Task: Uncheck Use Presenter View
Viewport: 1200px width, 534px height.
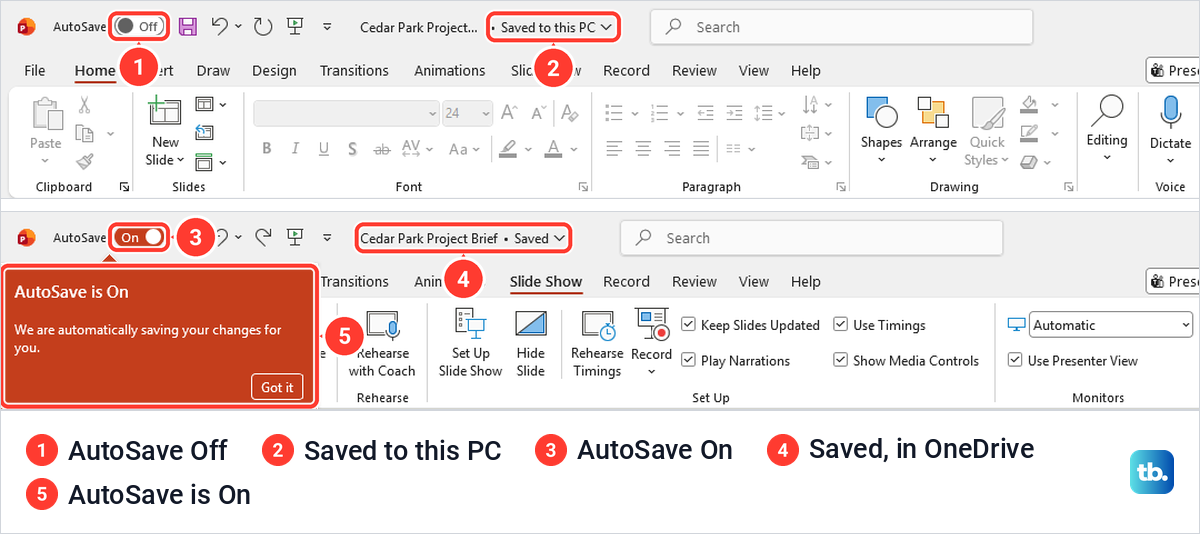Action: [x=1015, y=361]
